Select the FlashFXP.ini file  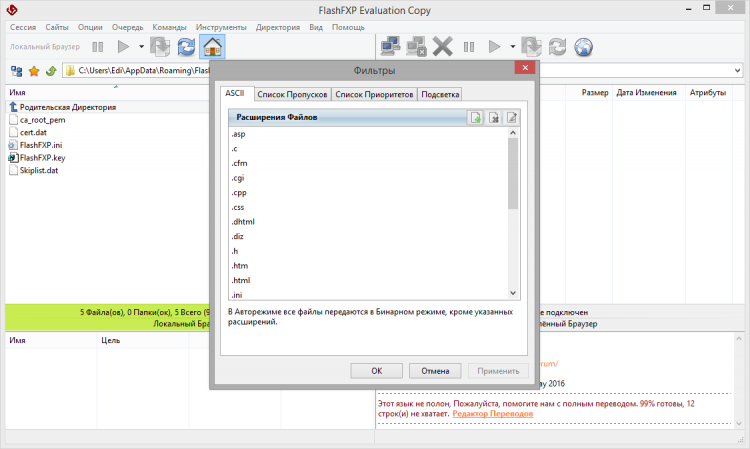pyautogui.click(x=41, y=145)
